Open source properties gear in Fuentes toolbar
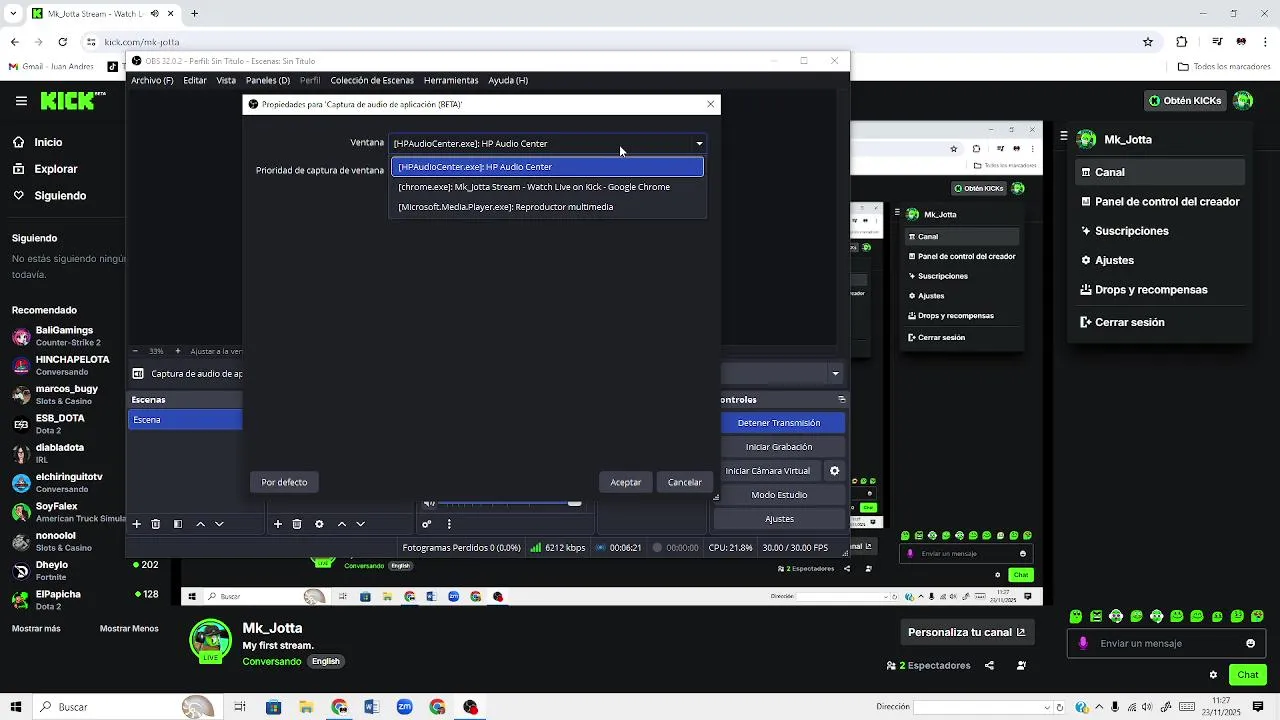This screenshot has width=1280, height=720. 319,524
